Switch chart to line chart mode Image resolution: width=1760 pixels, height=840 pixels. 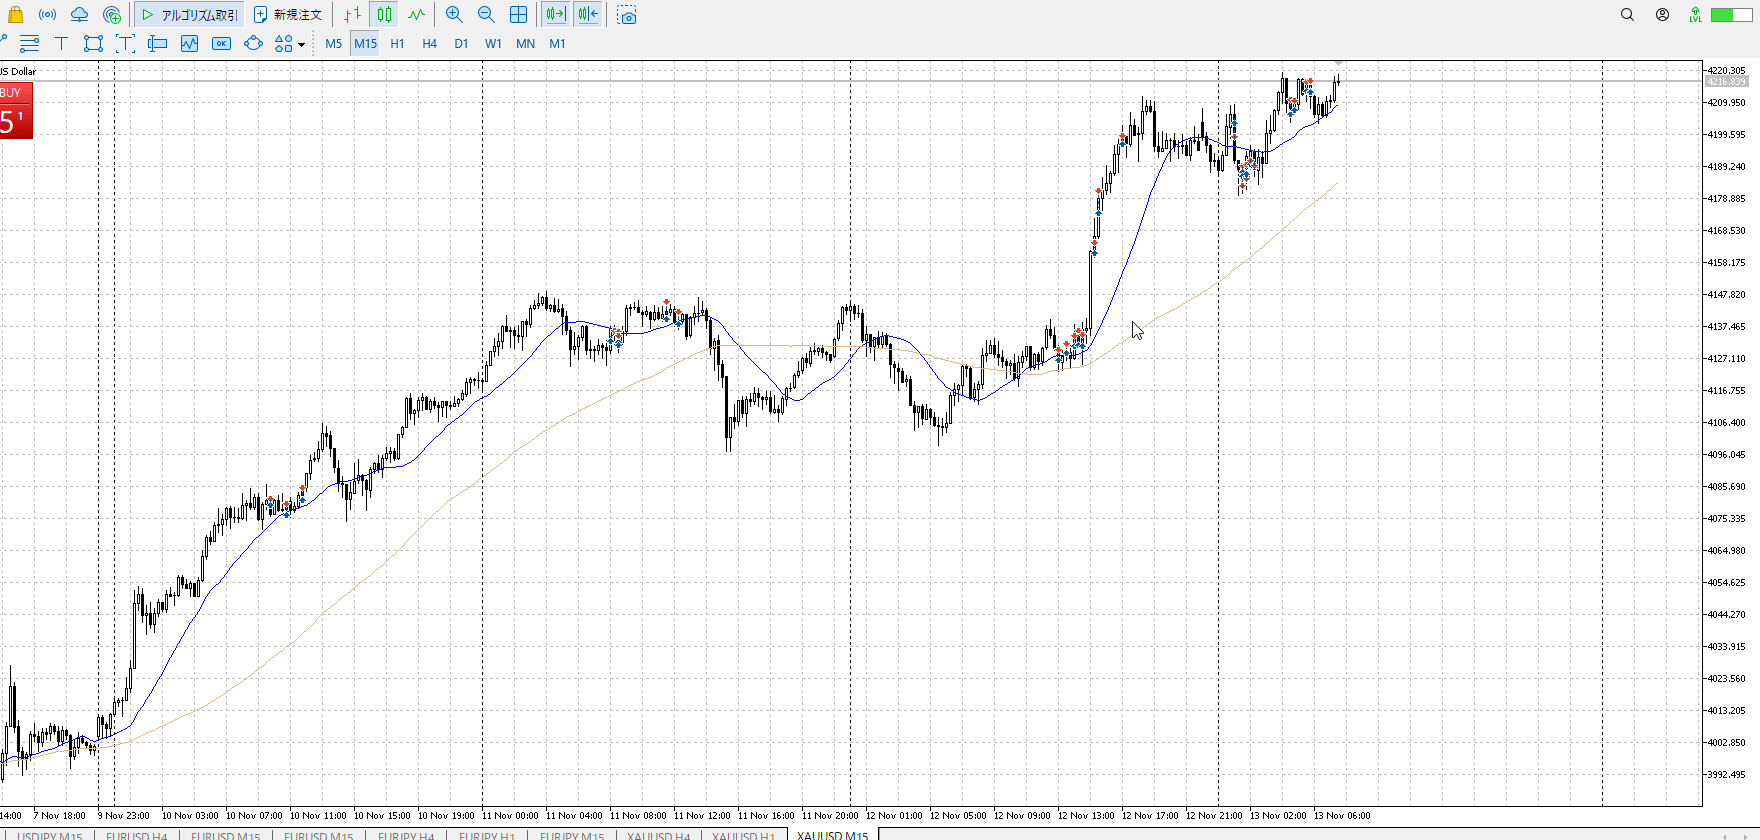pyautogui.click(x=416, y=15)
